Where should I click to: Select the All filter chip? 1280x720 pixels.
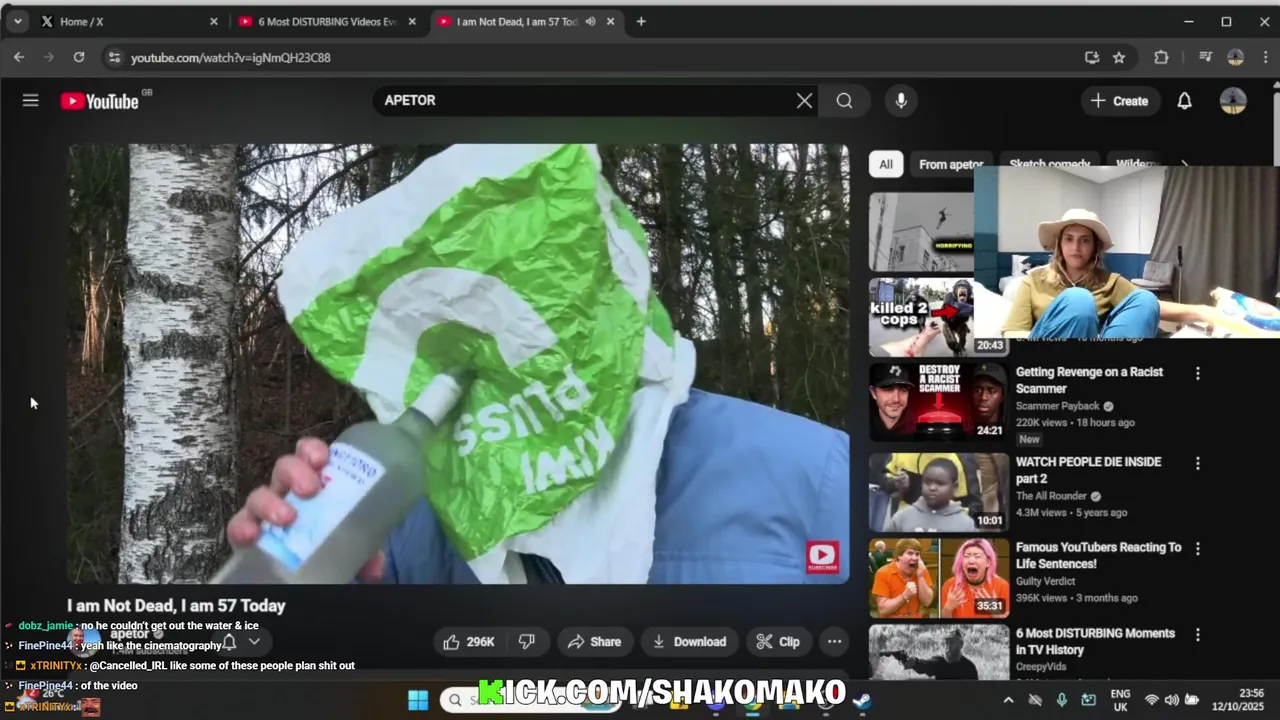(x=886, y=164)
